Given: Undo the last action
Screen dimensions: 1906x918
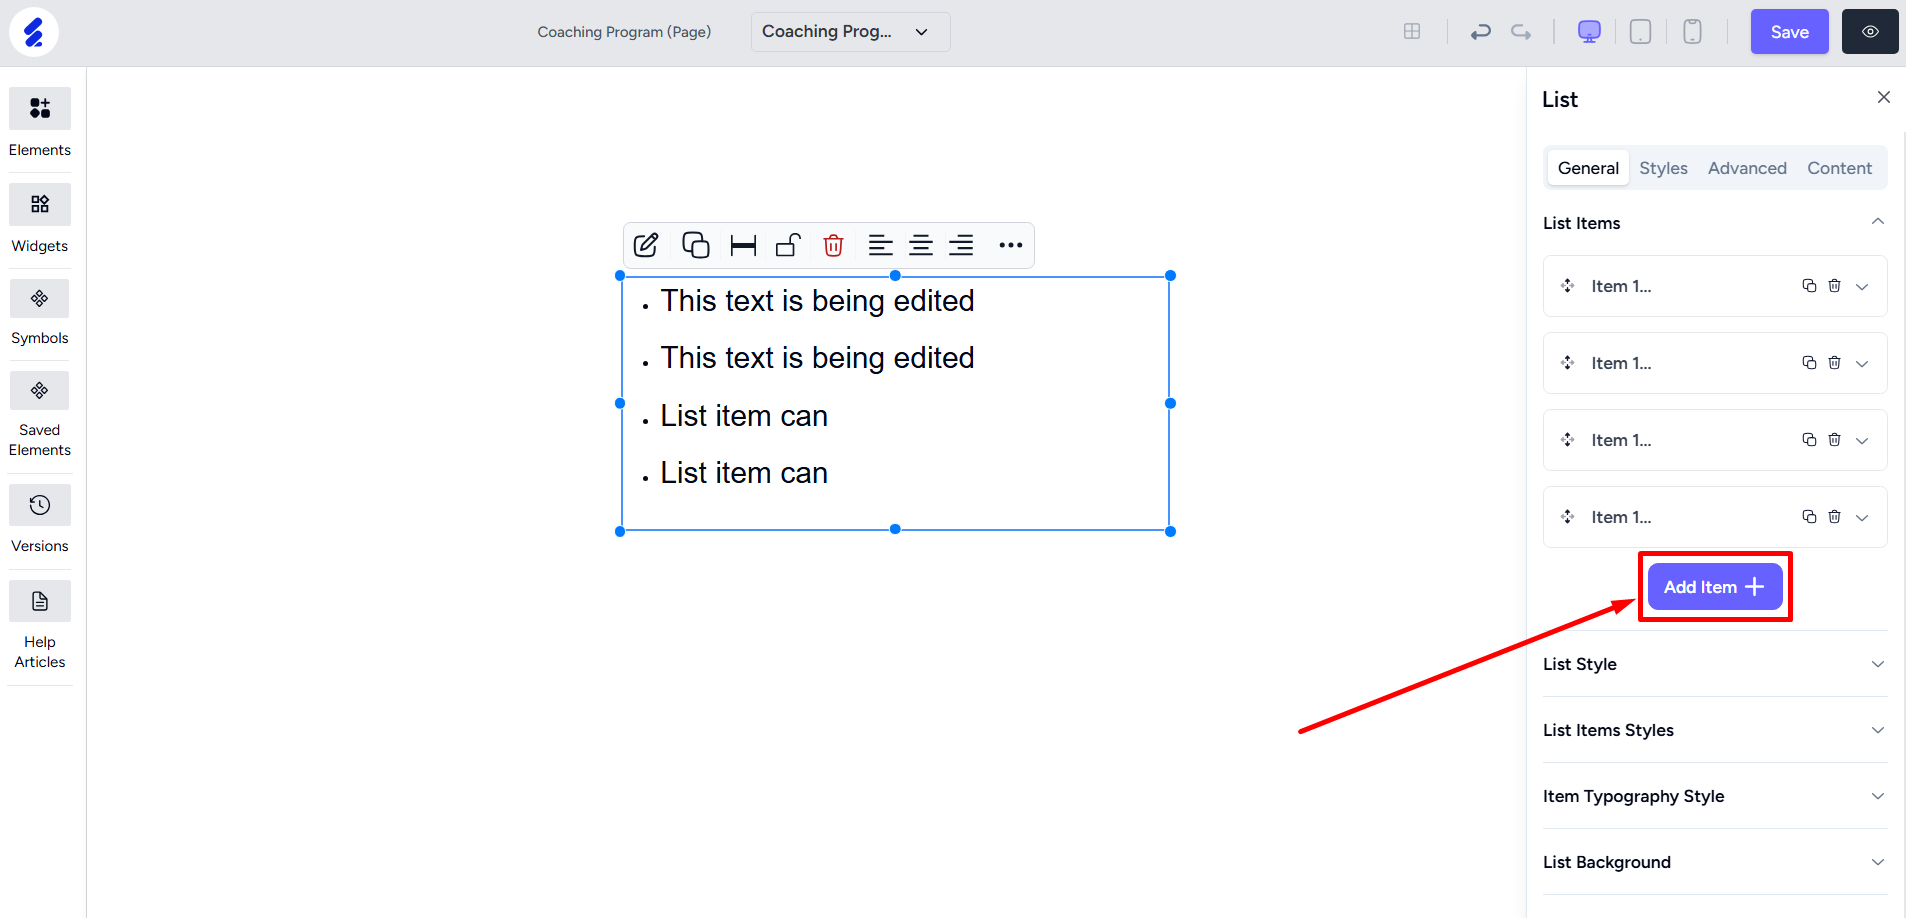Looking at the screenshot, I should click(1480, 32).
